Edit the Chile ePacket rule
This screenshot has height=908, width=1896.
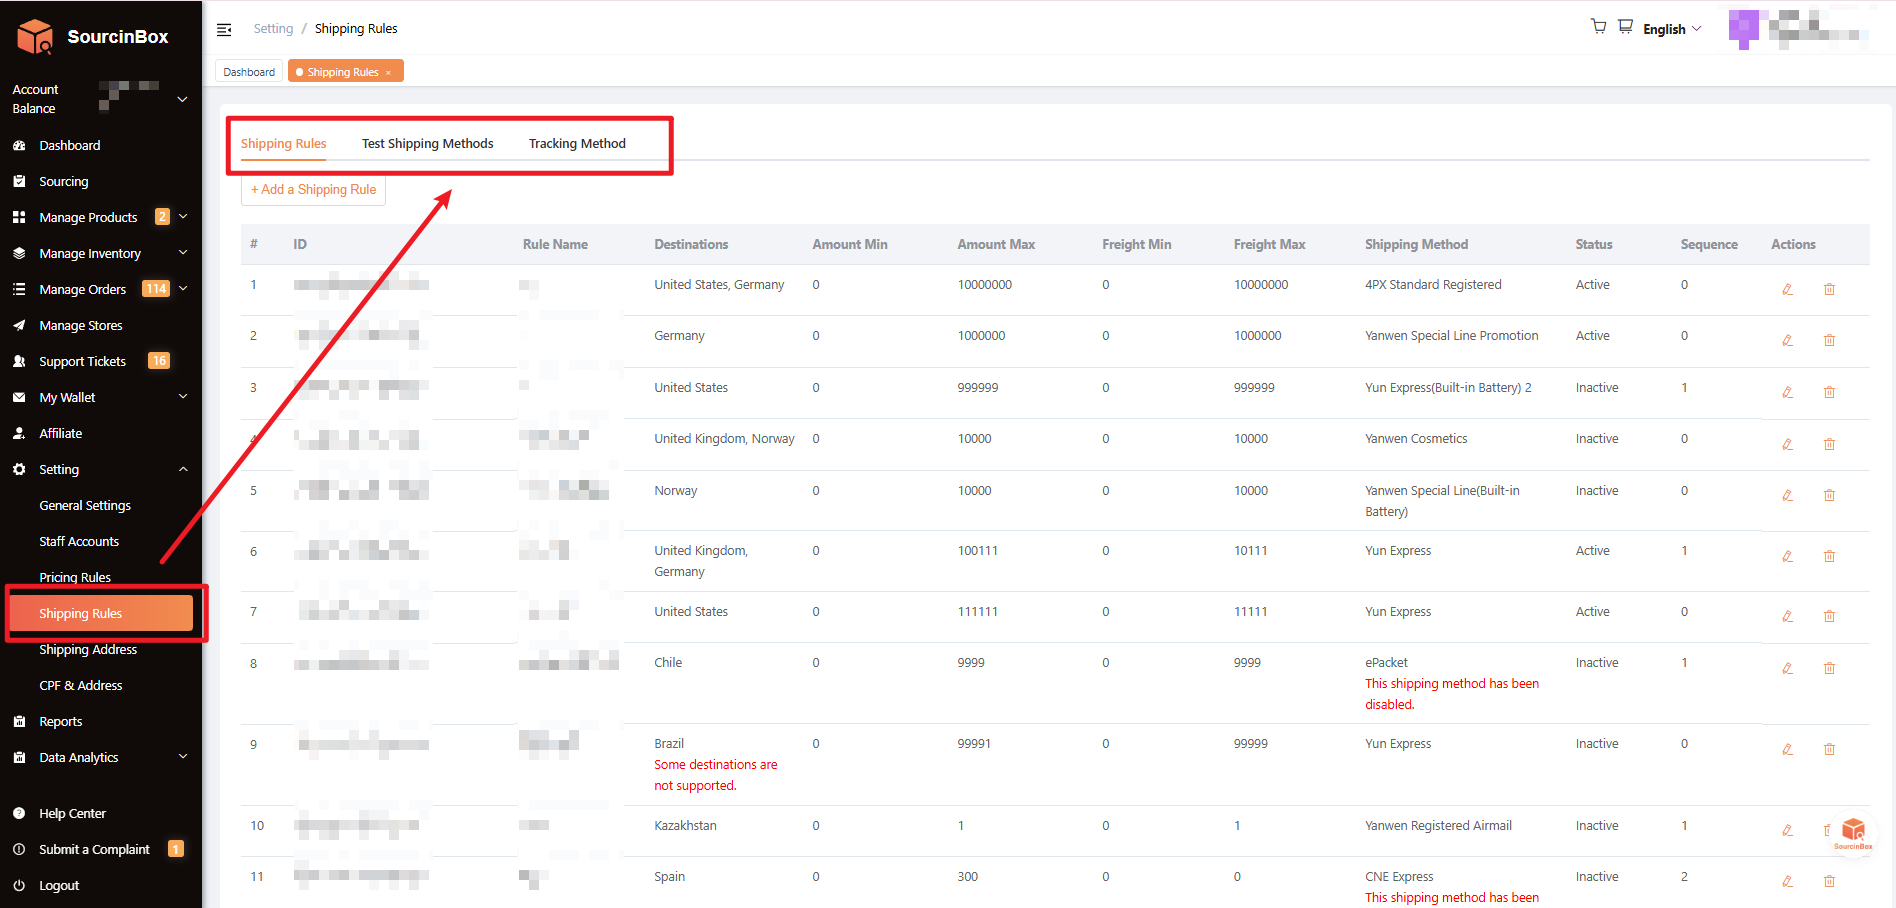pyautogui.click(x=1787, y=669)
